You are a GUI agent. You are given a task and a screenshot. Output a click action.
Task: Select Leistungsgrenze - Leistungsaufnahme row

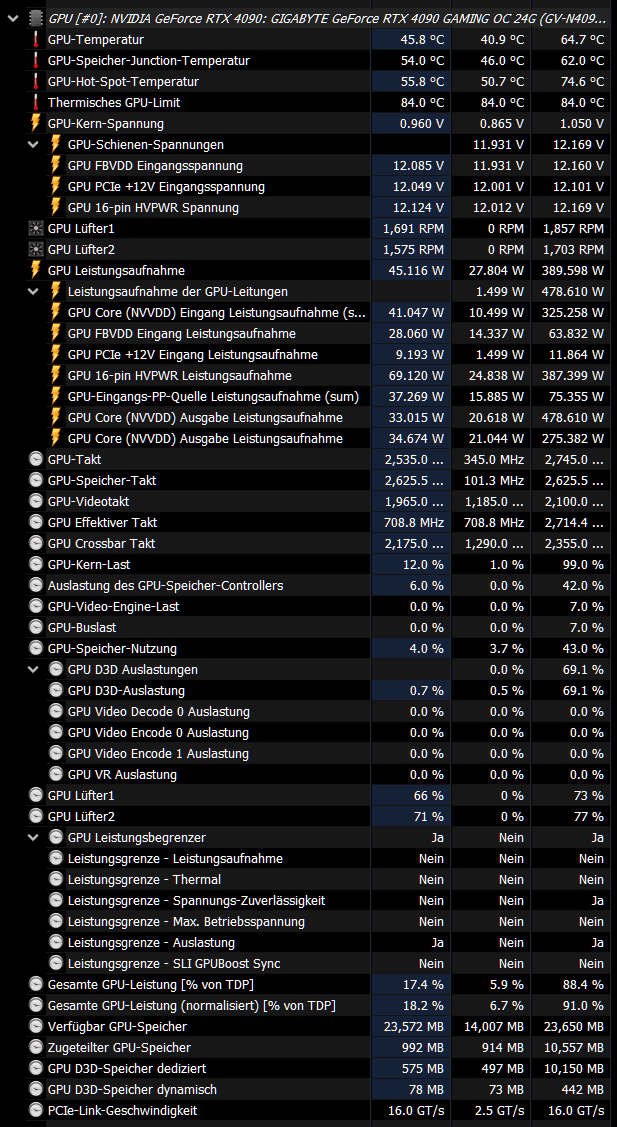click(175, 858)
